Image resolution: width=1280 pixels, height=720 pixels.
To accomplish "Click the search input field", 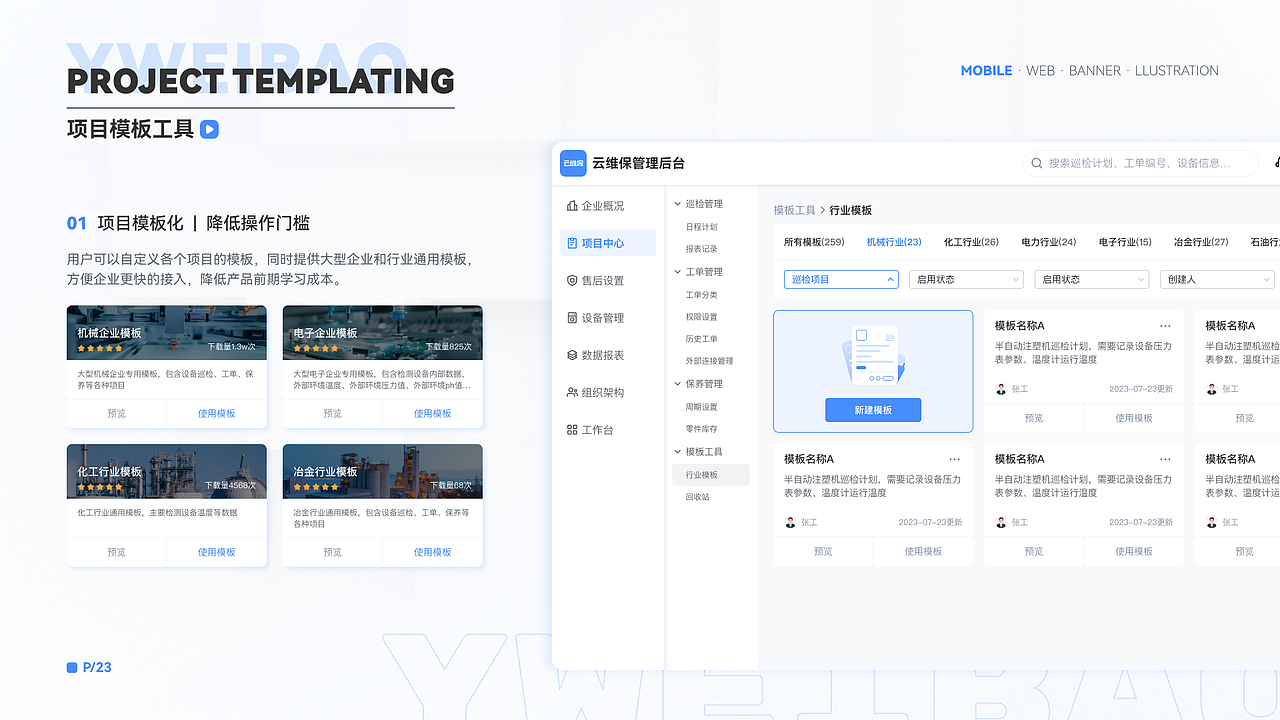I will (1141, 163).
